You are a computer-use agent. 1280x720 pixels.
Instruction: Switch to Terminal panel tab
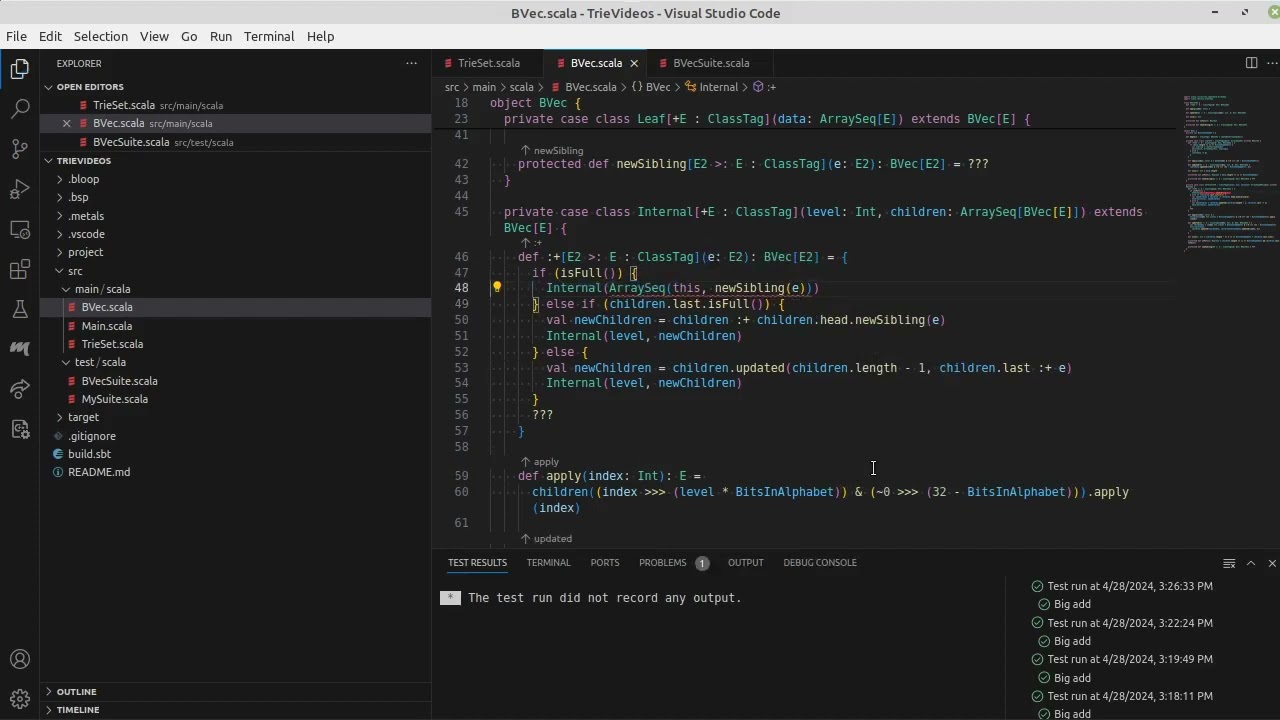(x=548, y=563)
